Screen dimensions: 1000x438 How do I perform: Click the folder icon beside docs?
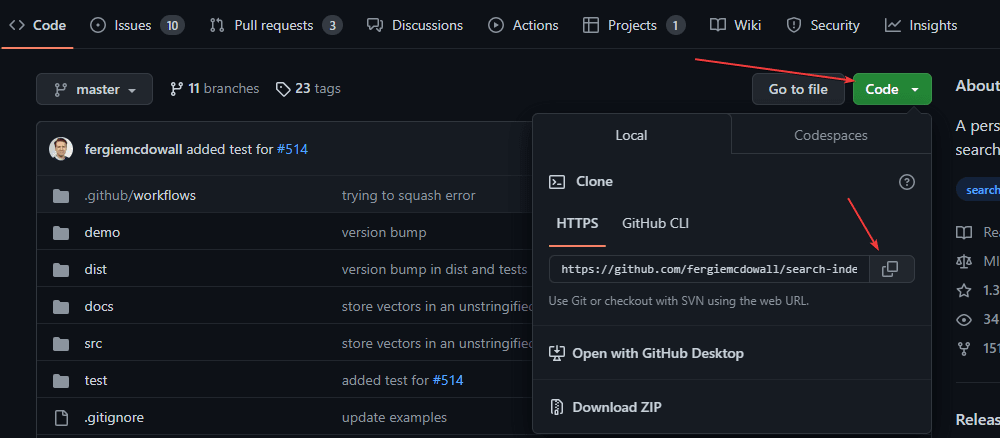pos(61,307)
